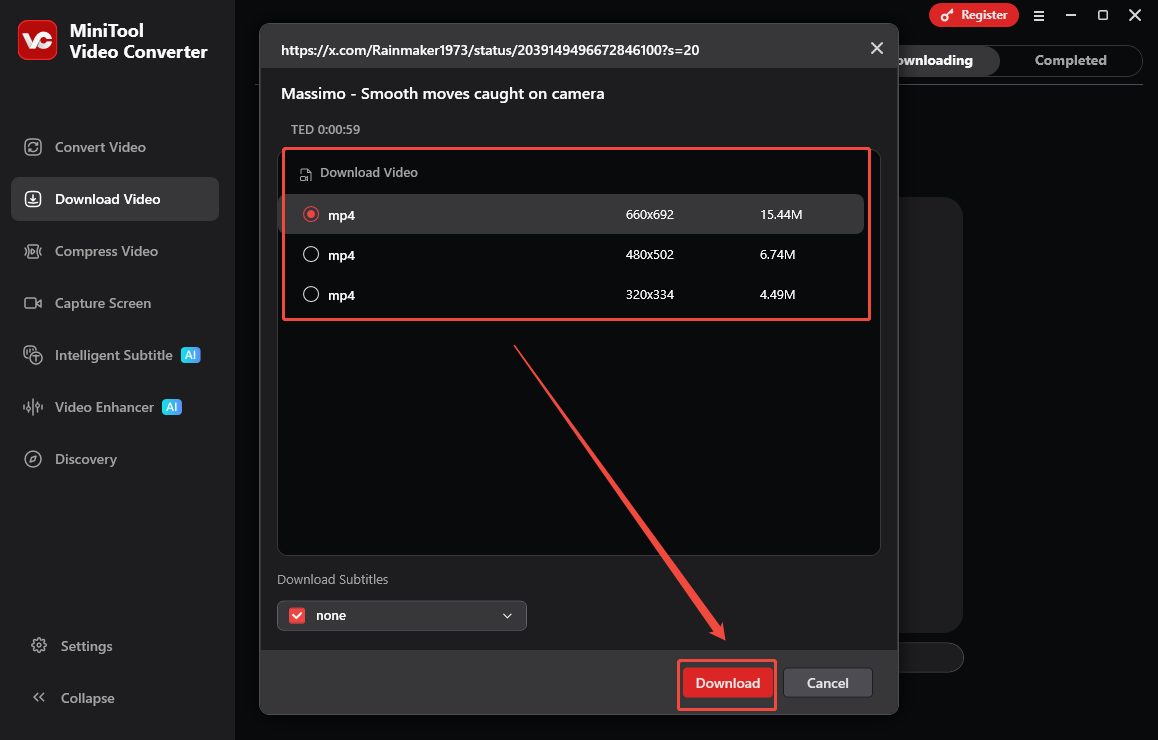1158x740 pixels.
Task: Click the MiniTool Video Converter logo icon
Action: pos(38,40)
